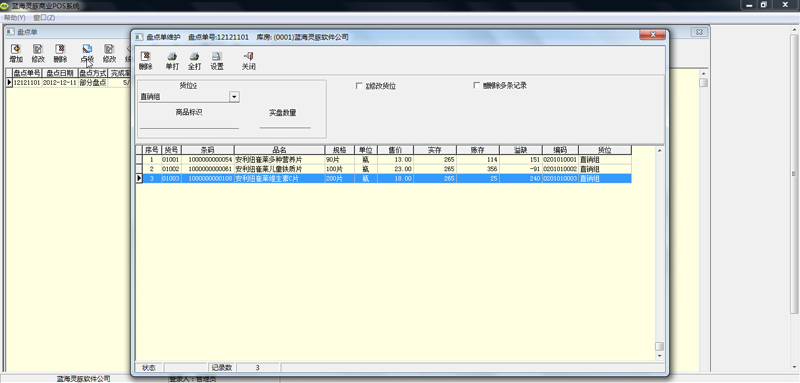Click the grid scrollbar down arrow
This screenshot has height=383, width=800.
pos(659,355)
